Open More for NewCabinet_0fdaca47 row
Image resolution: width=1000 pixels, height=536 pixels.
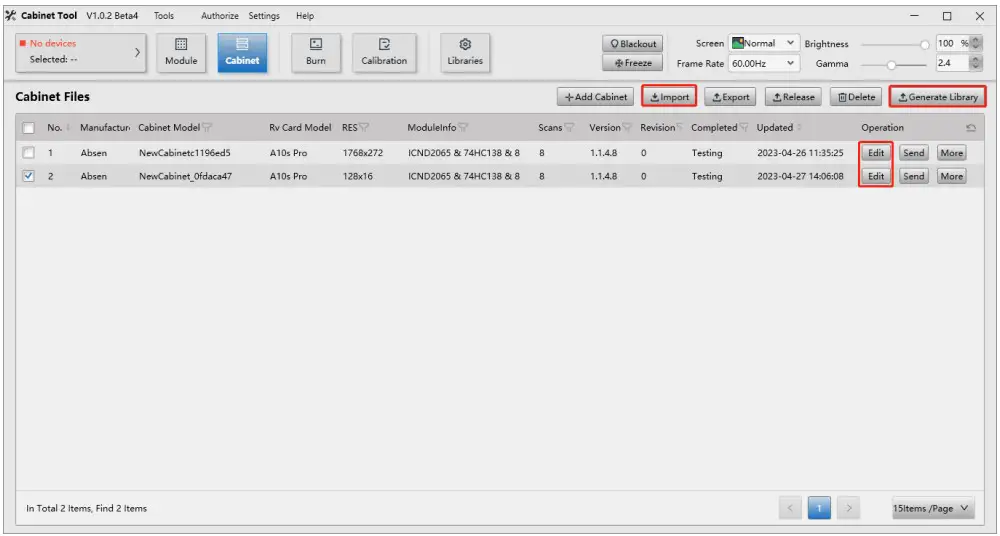point(951,176)
